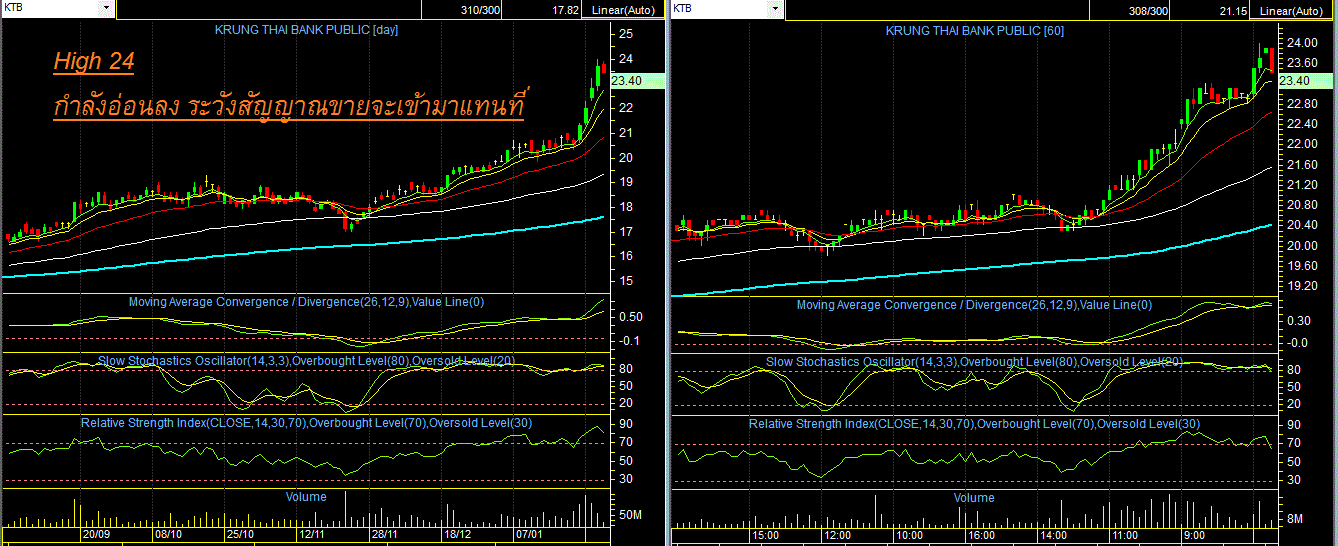This screenshot has height=546, width=1338.
Task: Select the MACD(26,12,9) label on 60-minute chart
Action: click(x=974, y=304)
